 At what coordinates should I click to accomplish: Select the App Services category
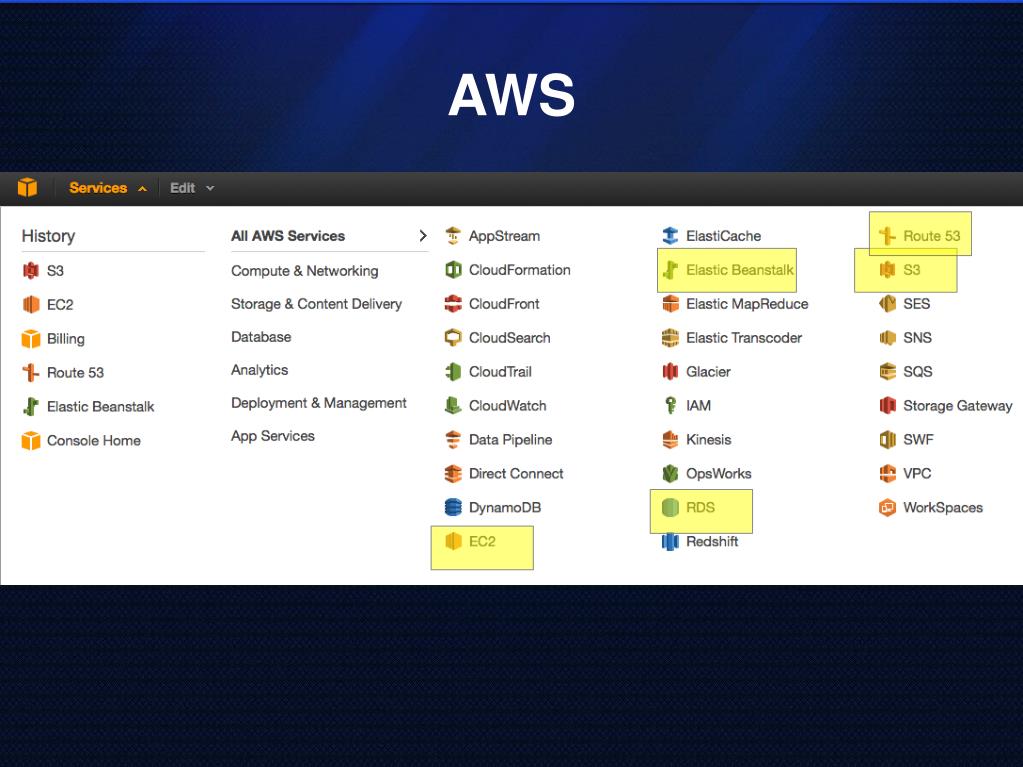tap(273, 436)
